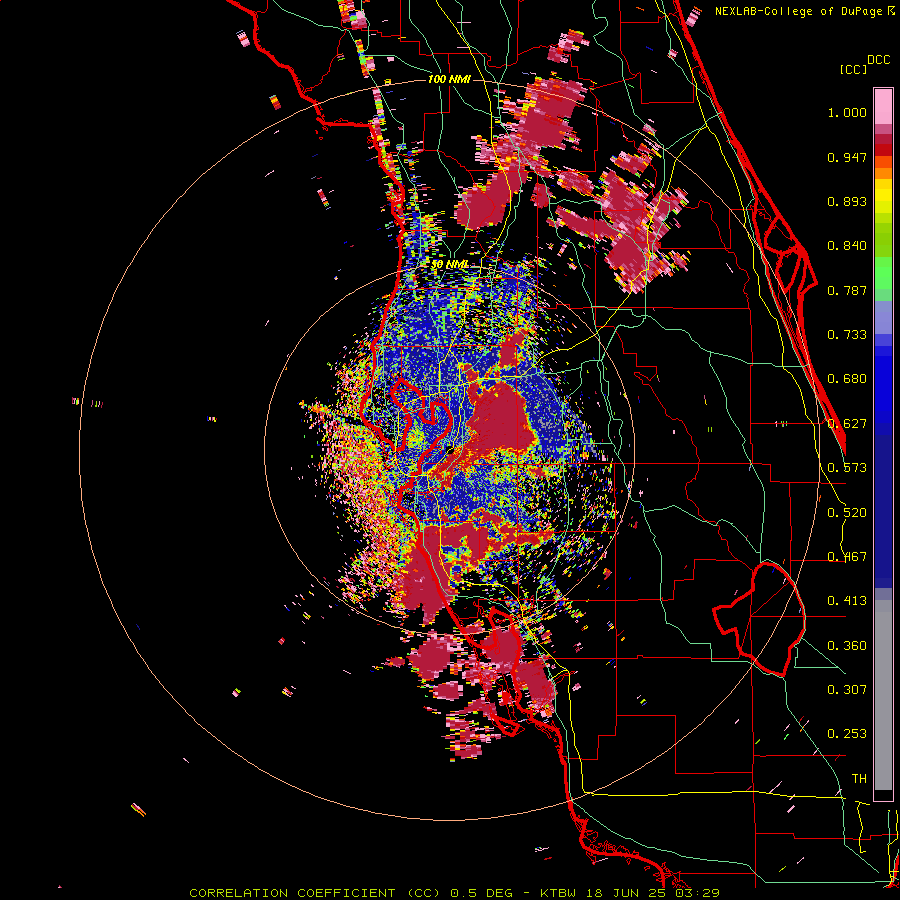Select the 0.840 scale value
The image size is (900, 900).
847,246
